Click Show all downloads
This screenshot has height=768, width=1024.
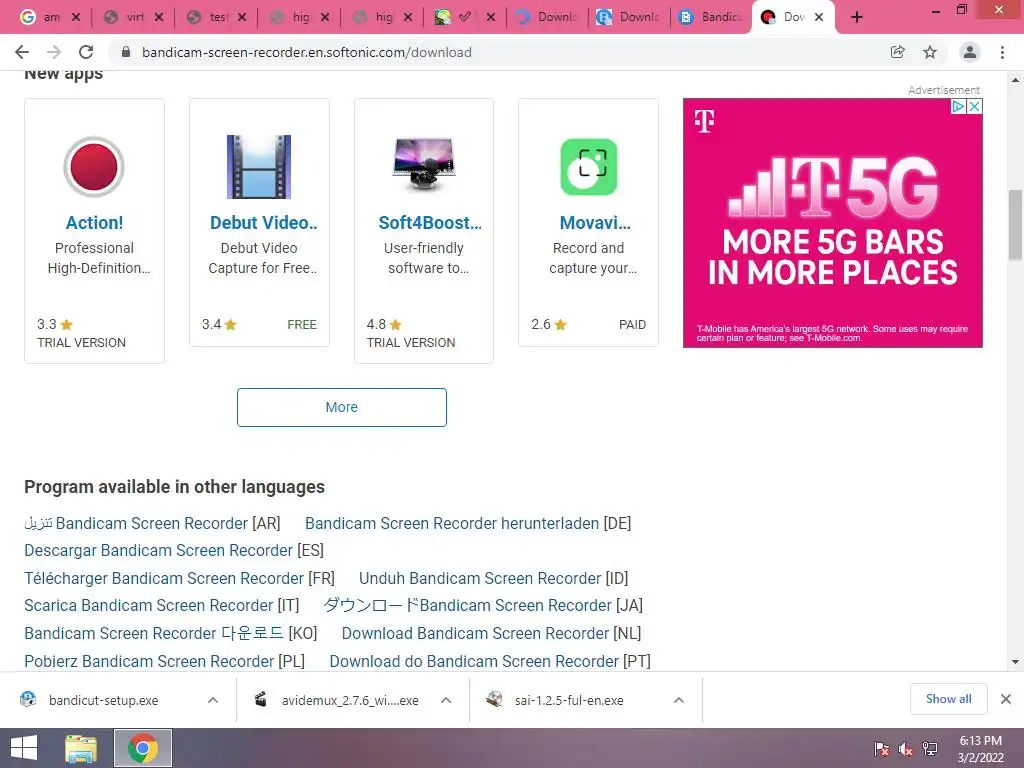point(948,699)
